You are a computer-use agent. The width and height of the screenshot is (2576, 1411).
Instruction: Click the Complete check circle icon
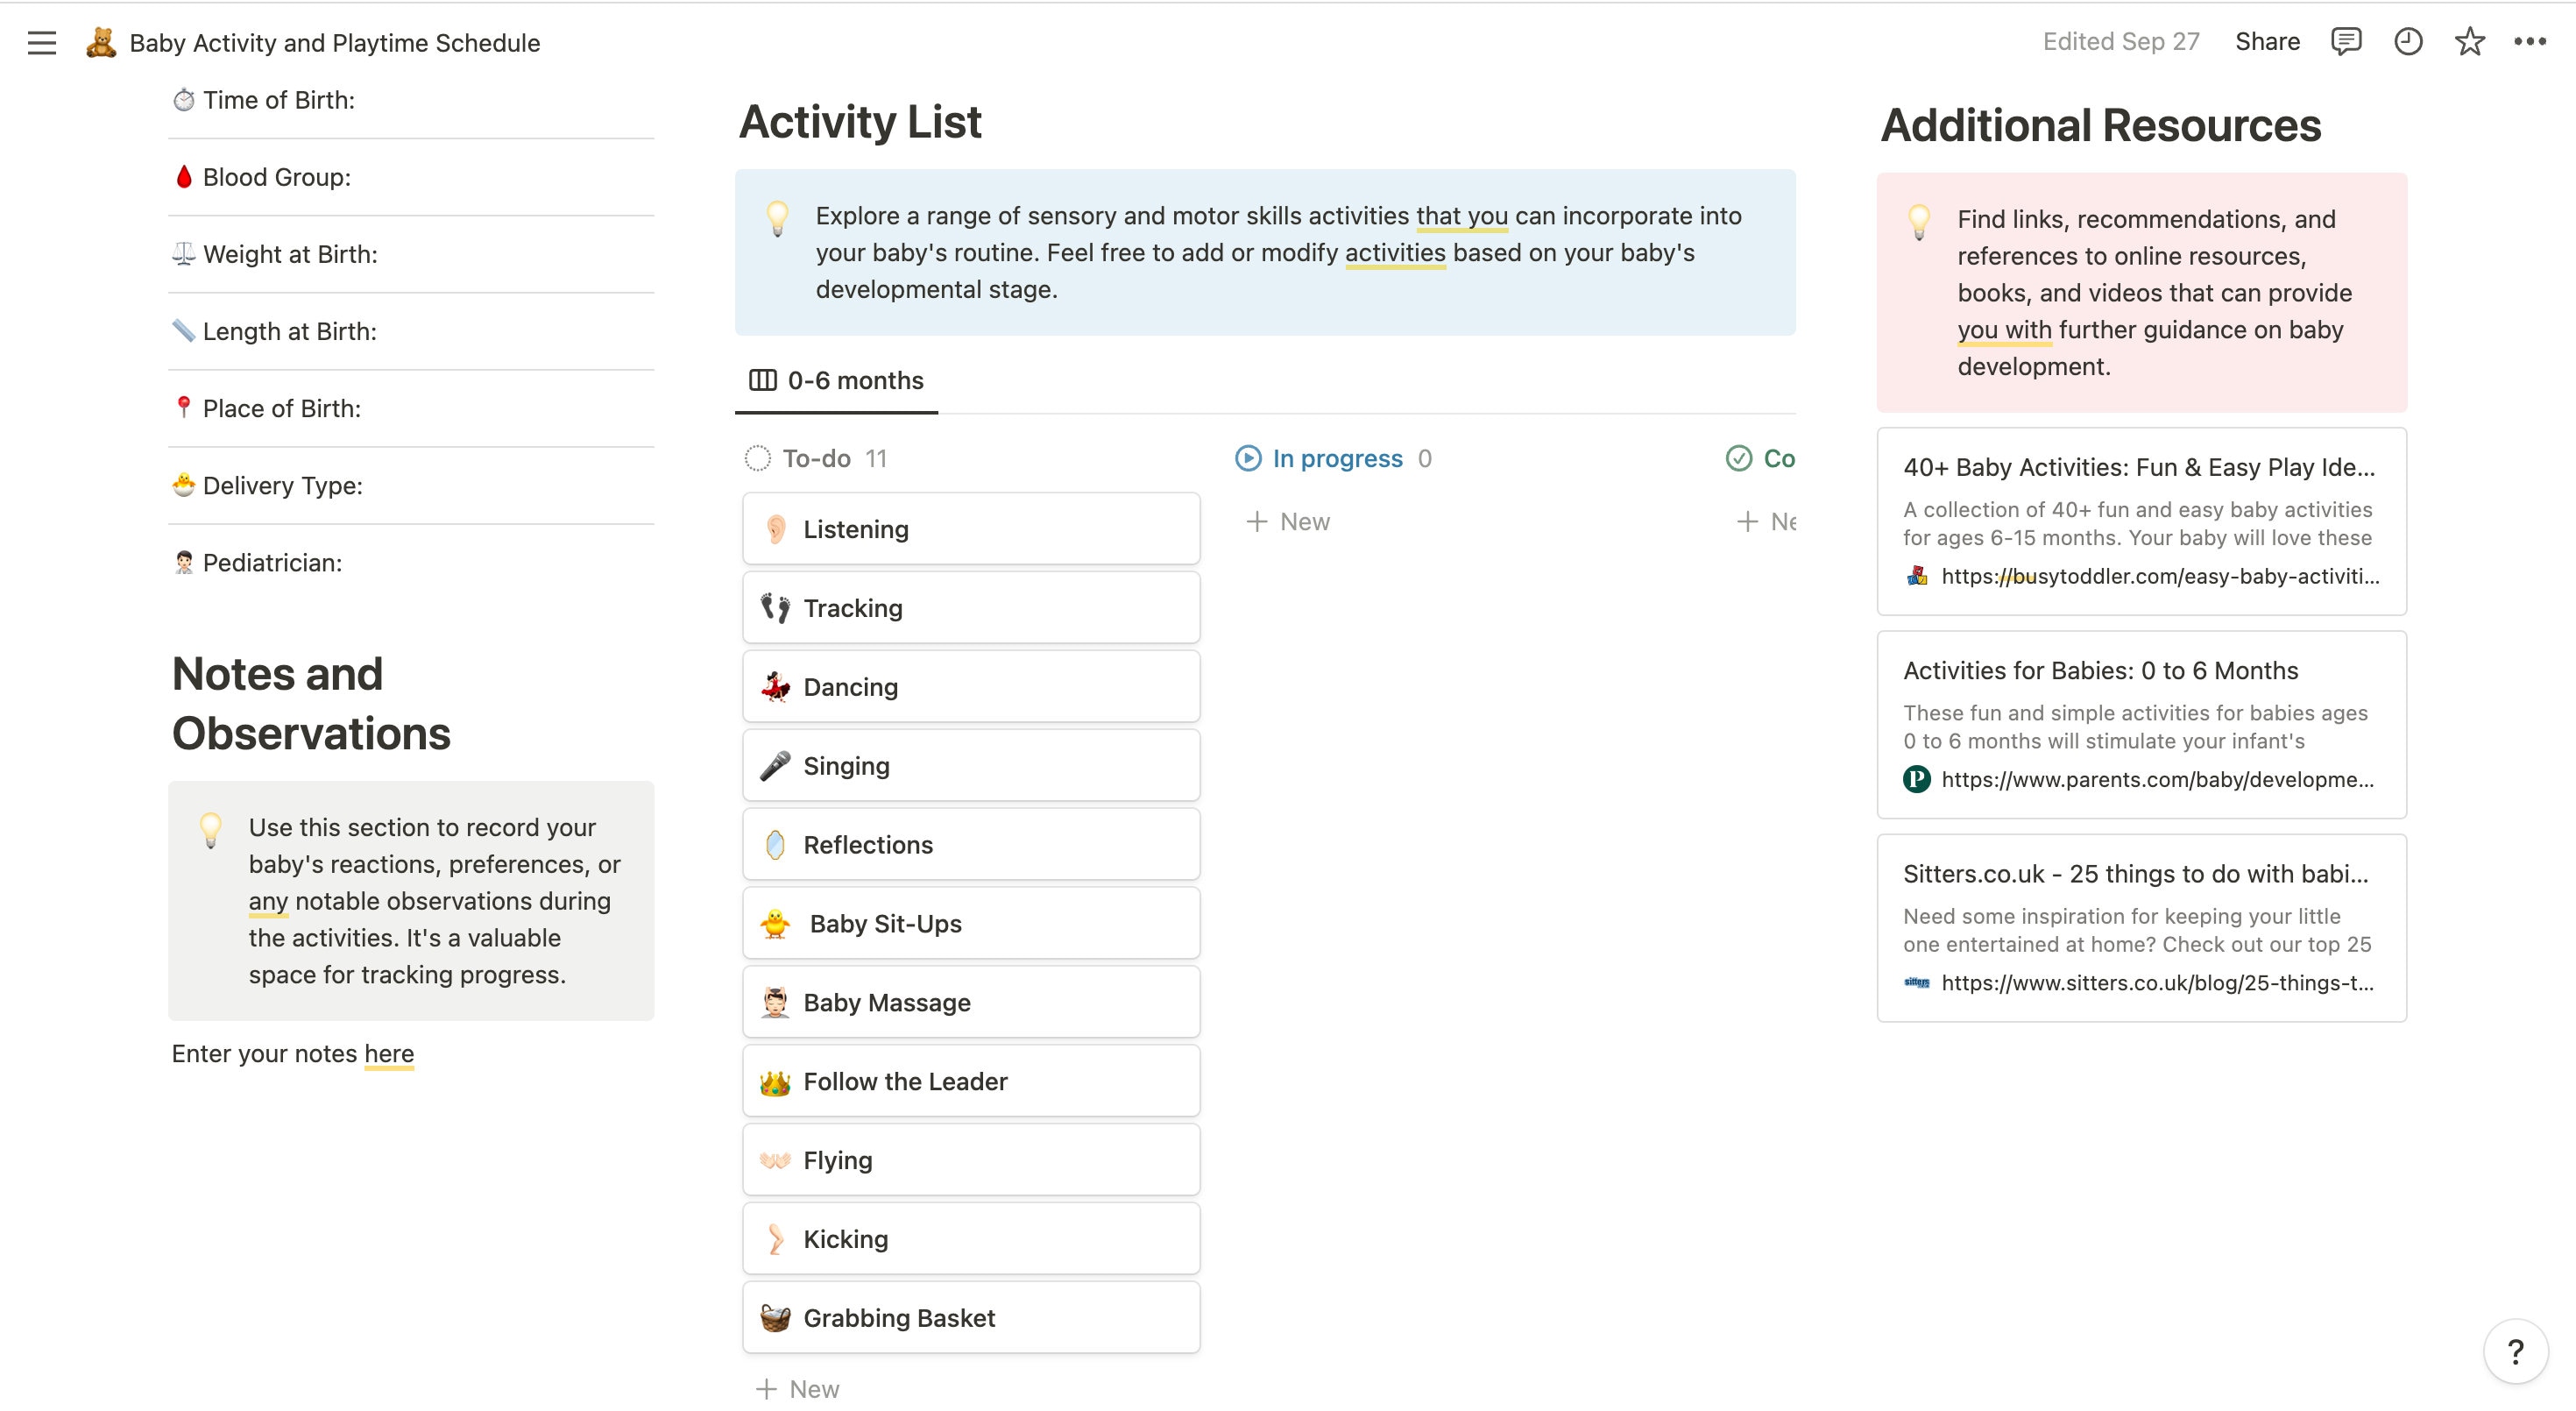pyautogui.click(x=1739, y=458)
